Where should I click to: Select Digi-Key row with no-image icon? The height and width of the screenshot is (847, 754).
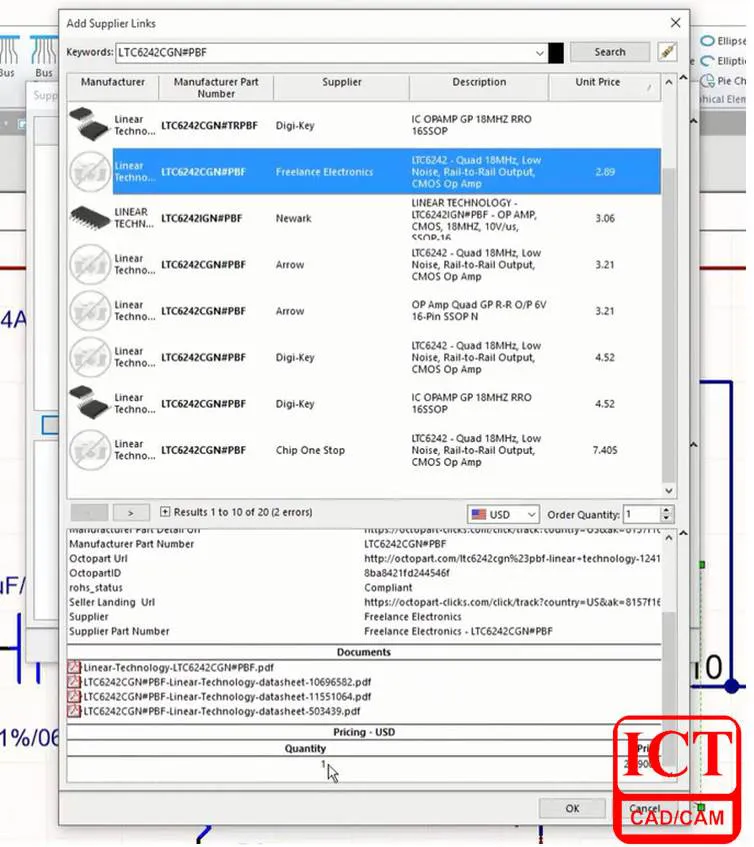tap(364, 358)
